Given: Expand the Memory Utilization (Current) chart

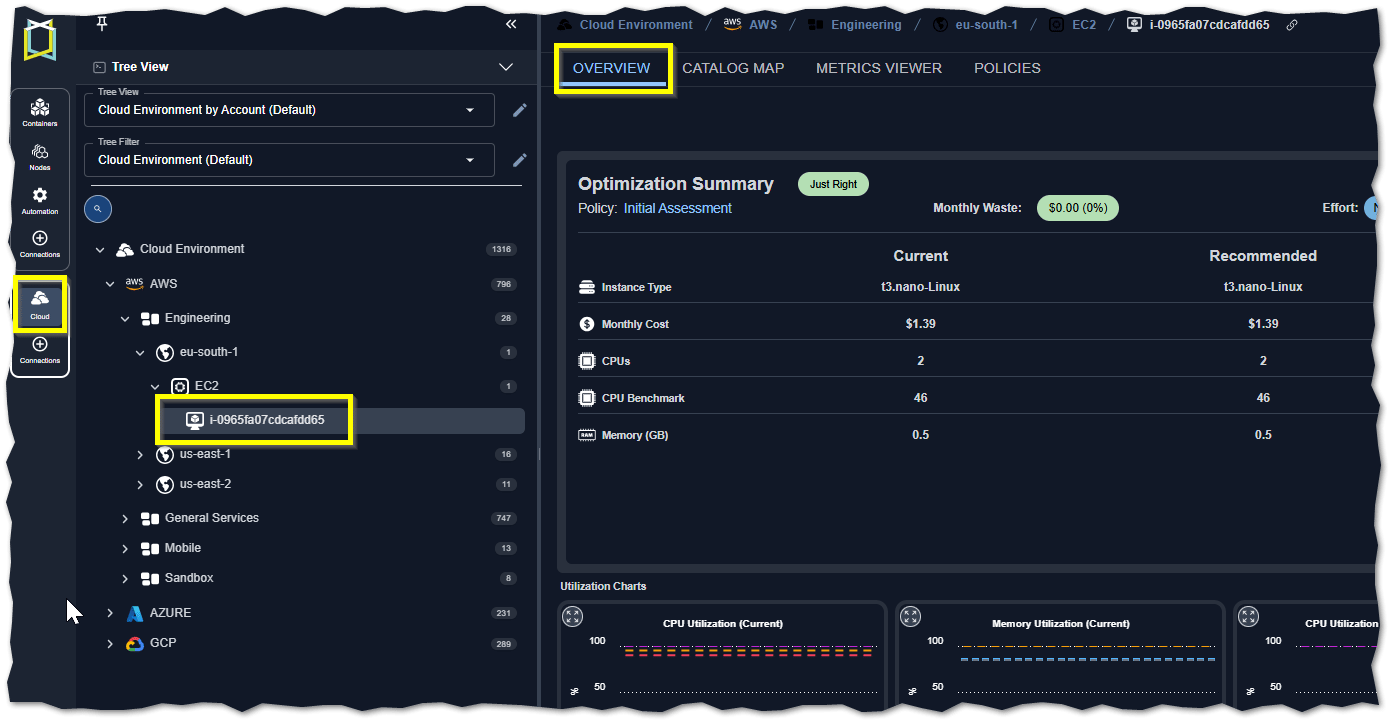Looking at the screenshot, I should click(911, 617).
